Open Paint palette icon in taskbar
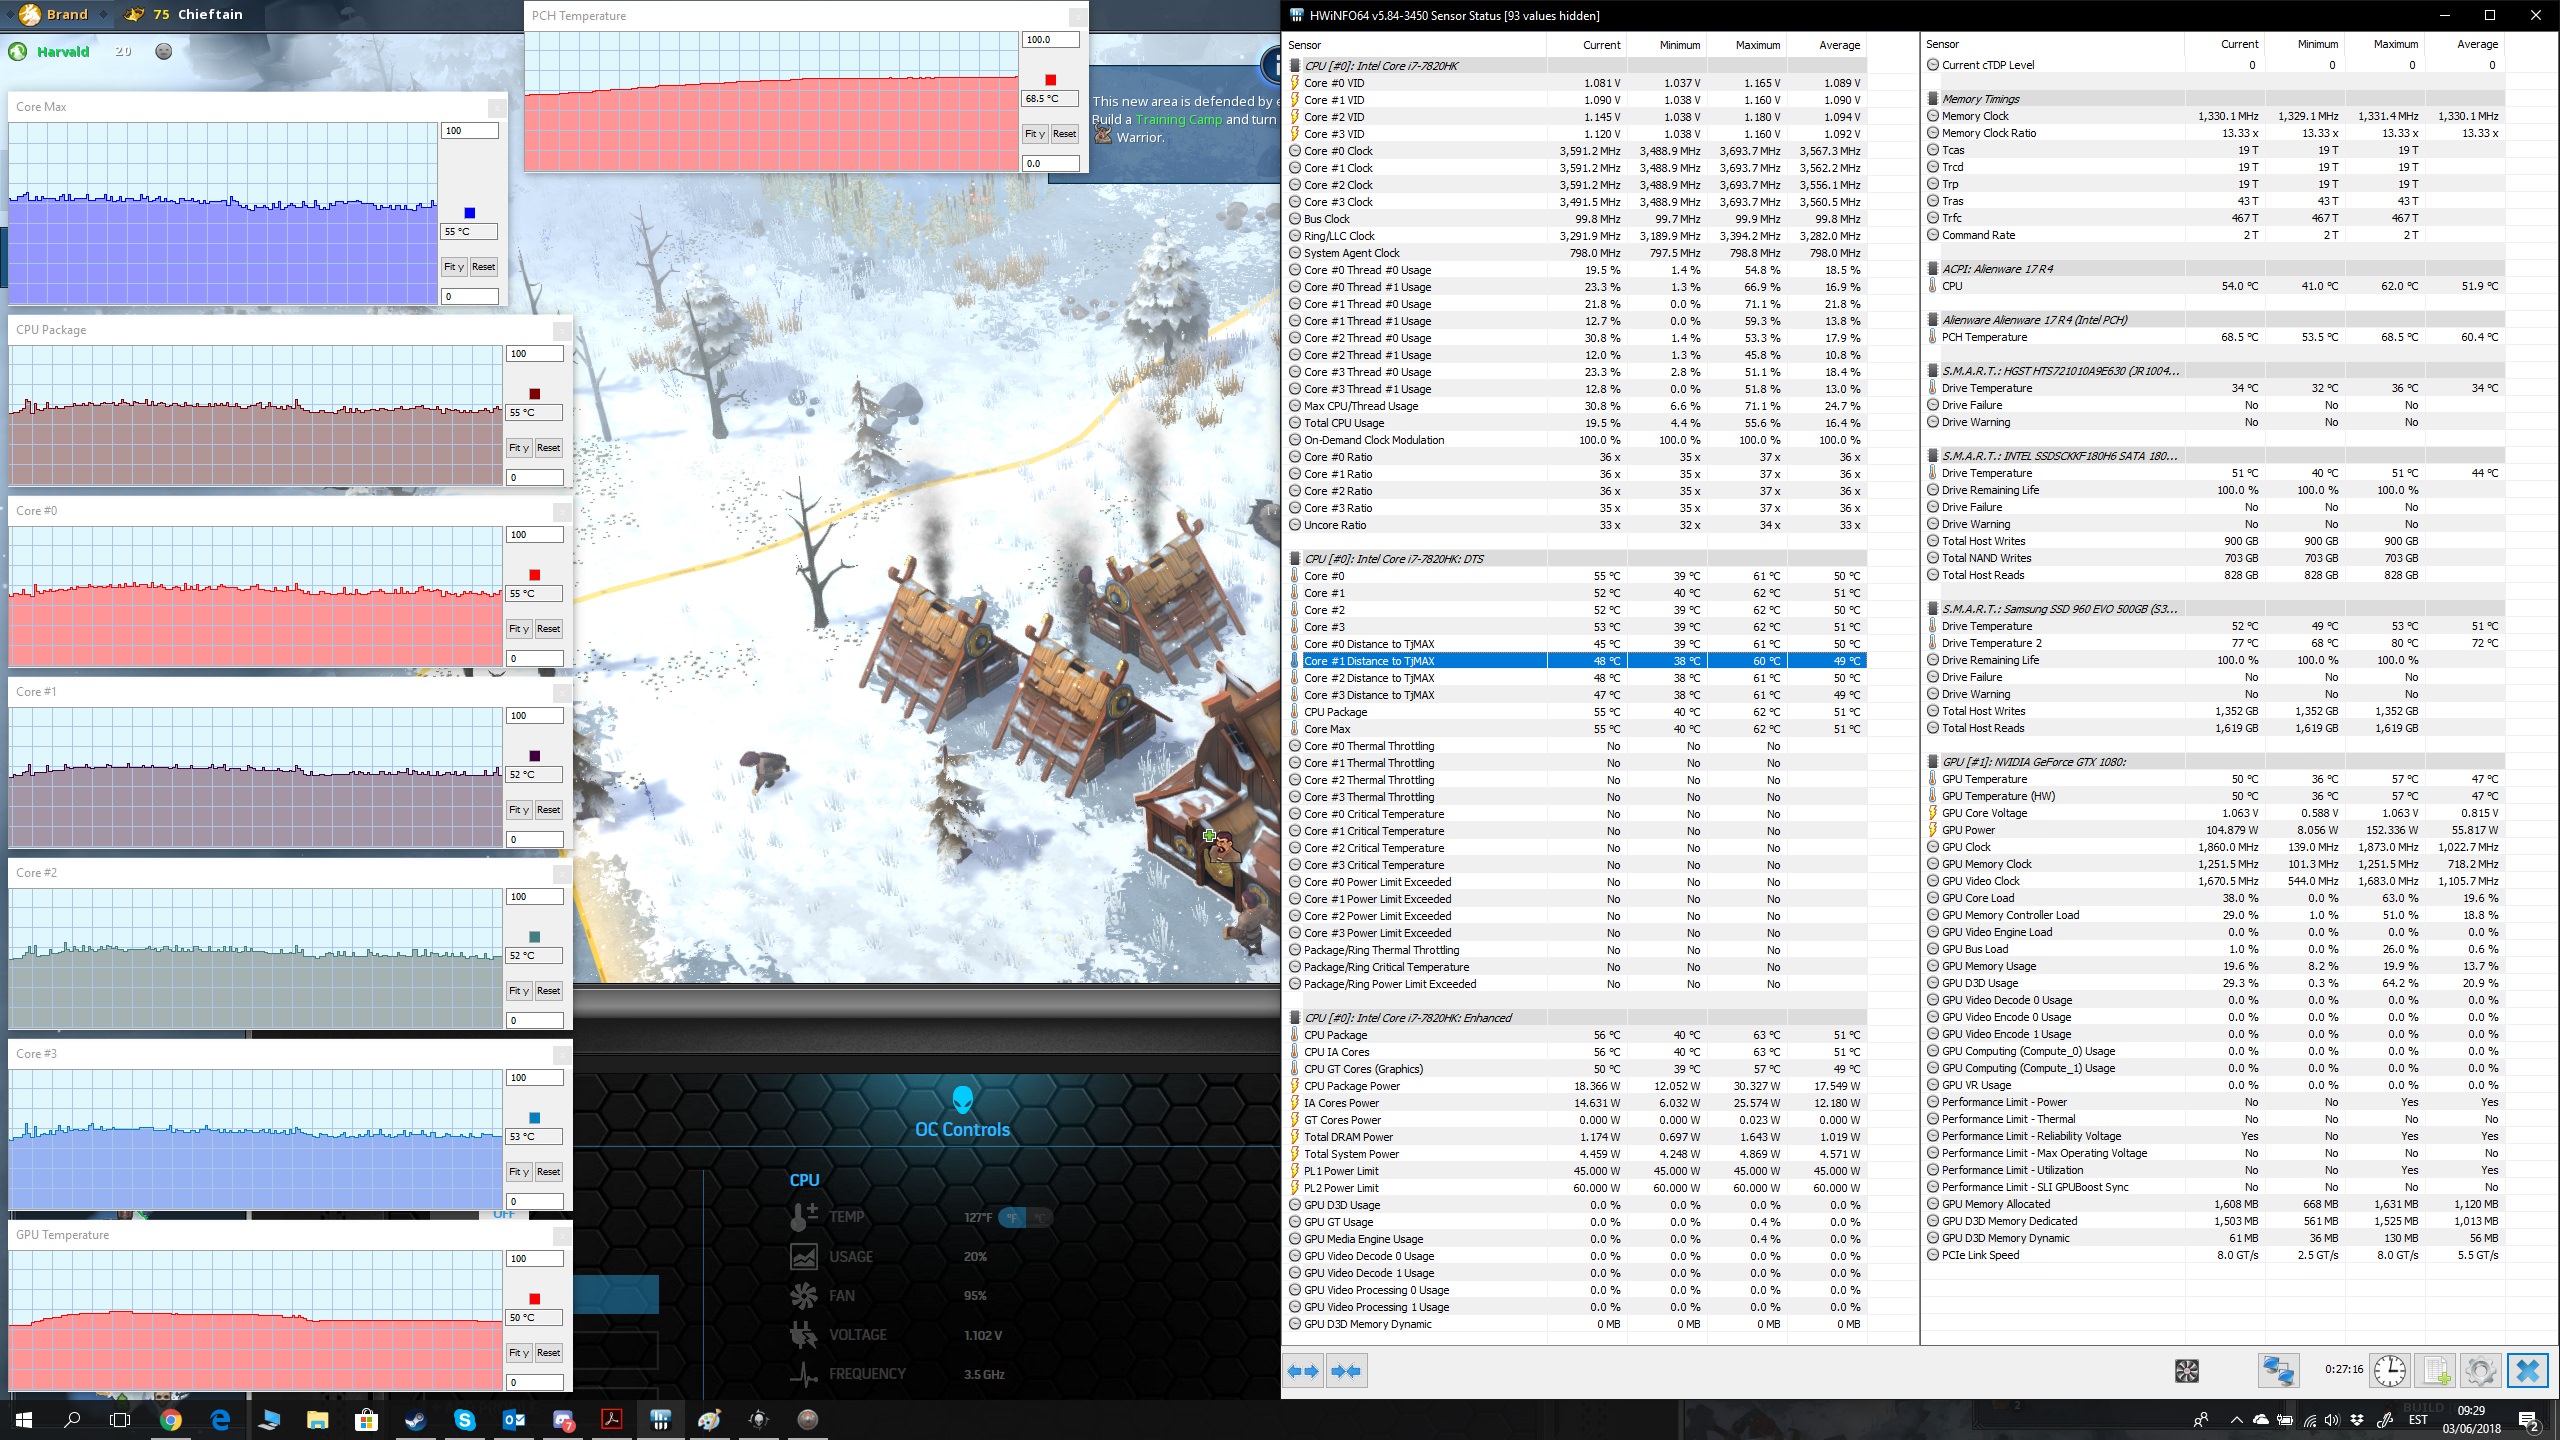 tap(709, 1420)
